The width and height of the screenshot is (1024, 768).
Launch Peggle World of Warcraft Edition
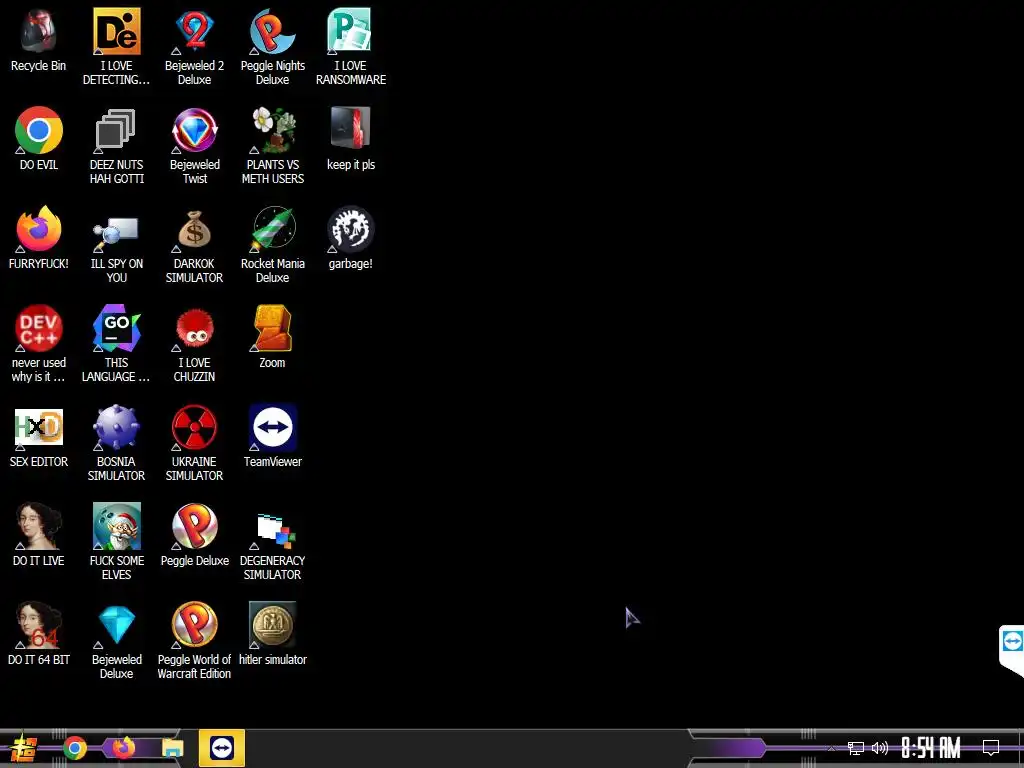point(194,625)
